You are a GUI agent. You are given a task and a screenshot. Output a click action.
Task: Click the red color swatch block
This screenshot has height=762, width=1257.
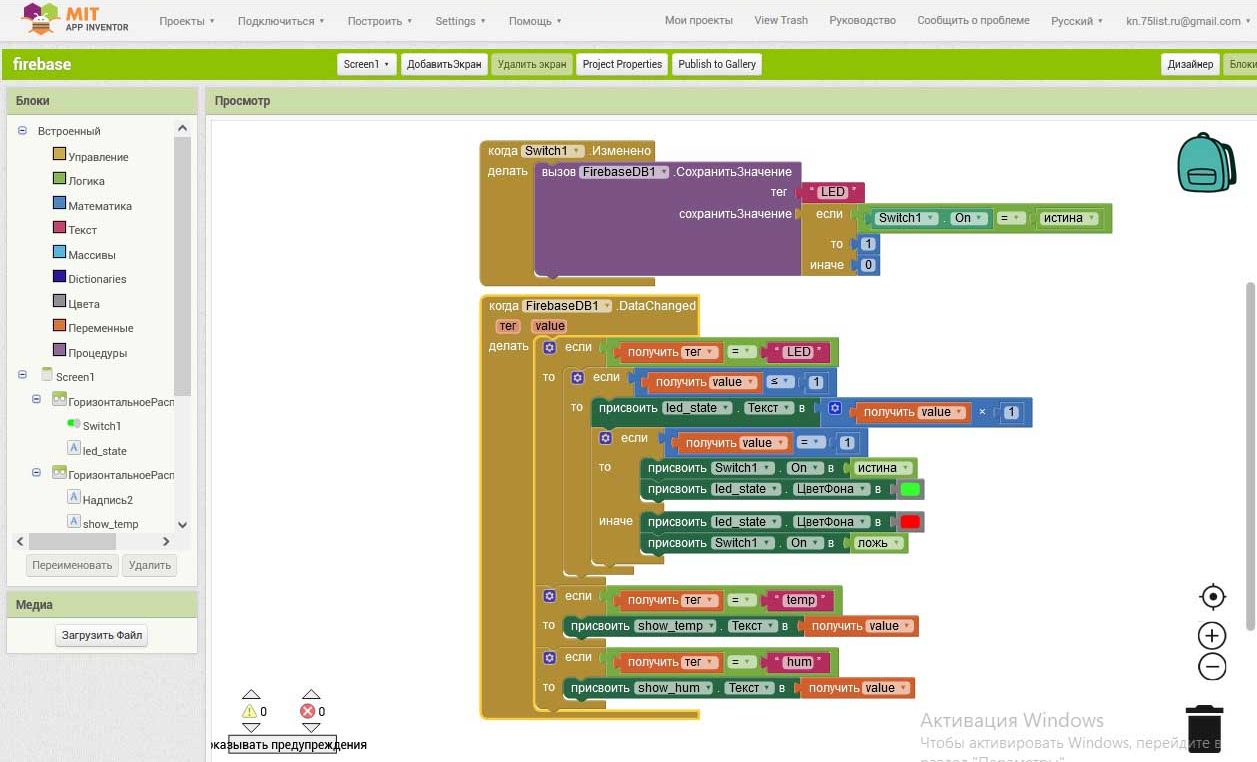910,522
